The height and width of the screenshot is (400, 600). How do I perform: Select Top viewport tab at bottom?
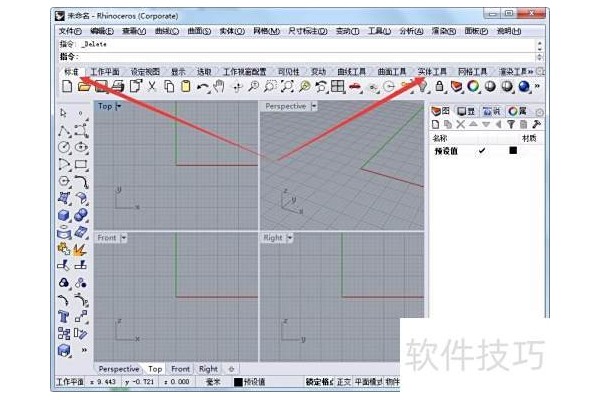click(155, 369)
